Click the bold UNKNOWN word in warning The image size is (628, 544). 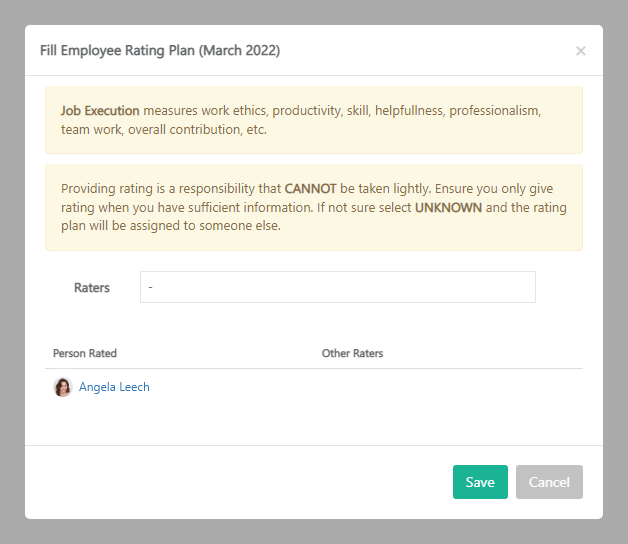[448, 207]
